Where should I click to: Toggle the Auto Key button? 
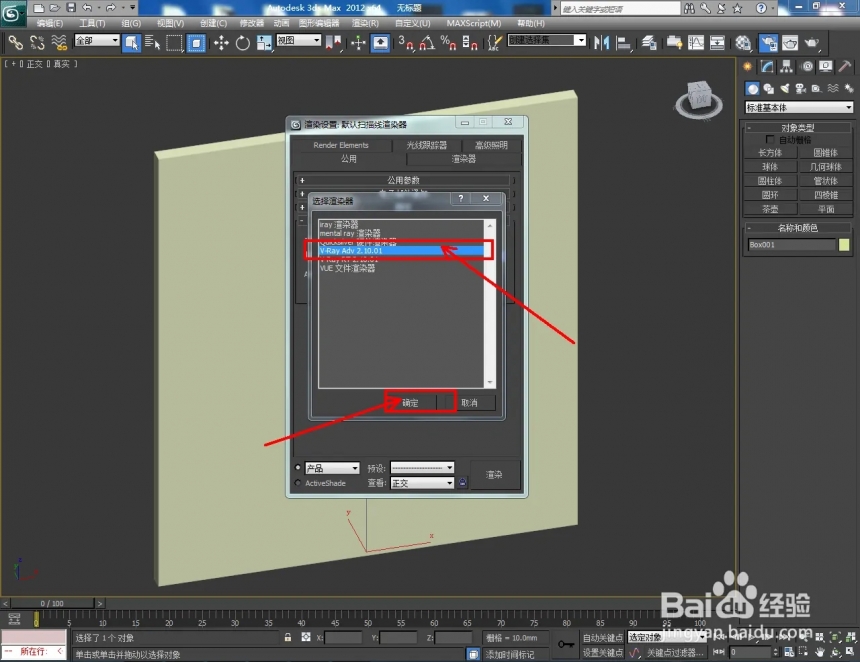click(x=602, y=637)
